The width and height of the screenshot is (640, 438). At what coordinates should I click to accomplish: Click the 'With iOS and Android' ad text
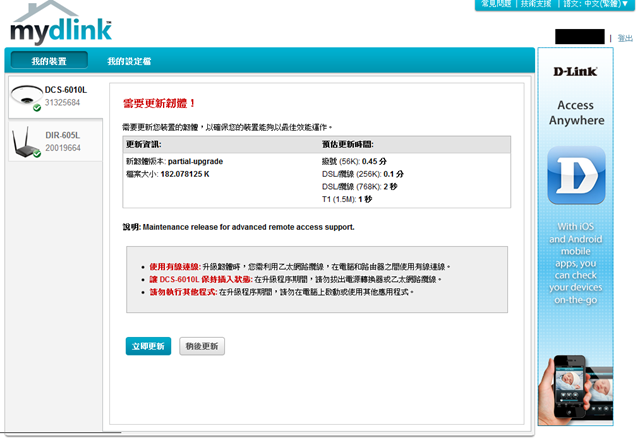[x=576, y=263]
